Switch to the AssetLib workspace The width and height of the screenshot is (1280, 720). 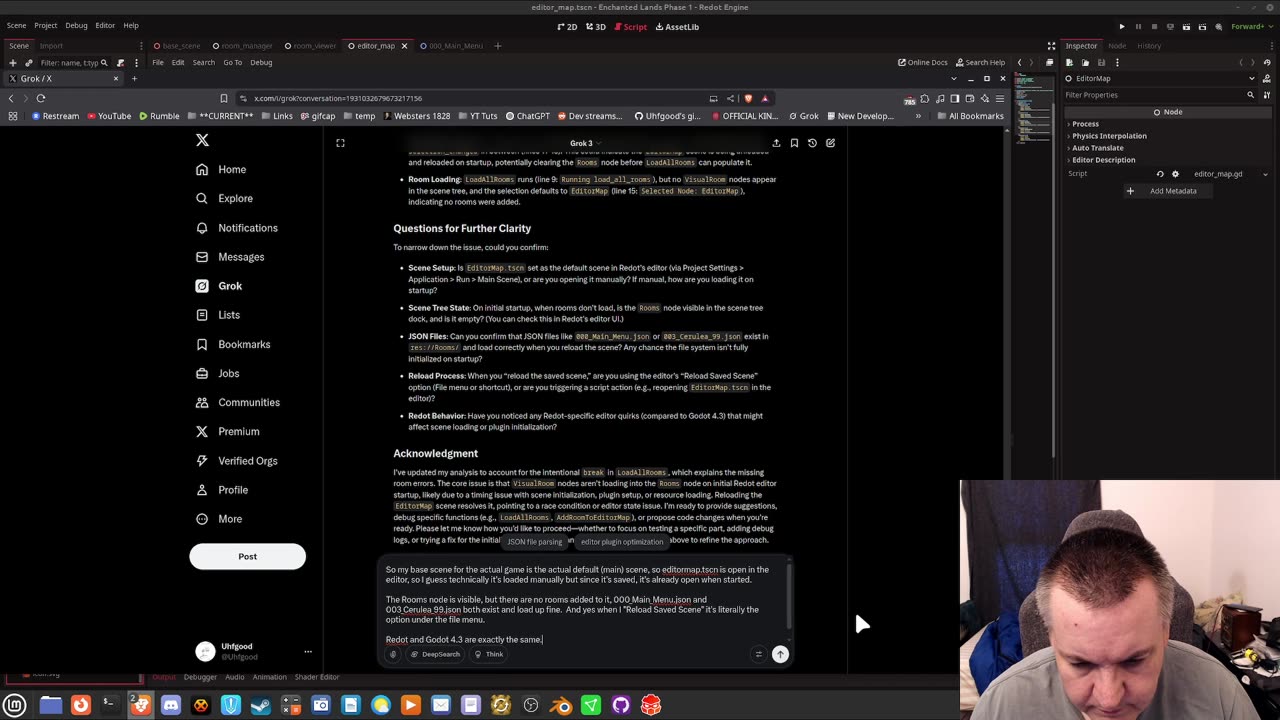[677, 27]
